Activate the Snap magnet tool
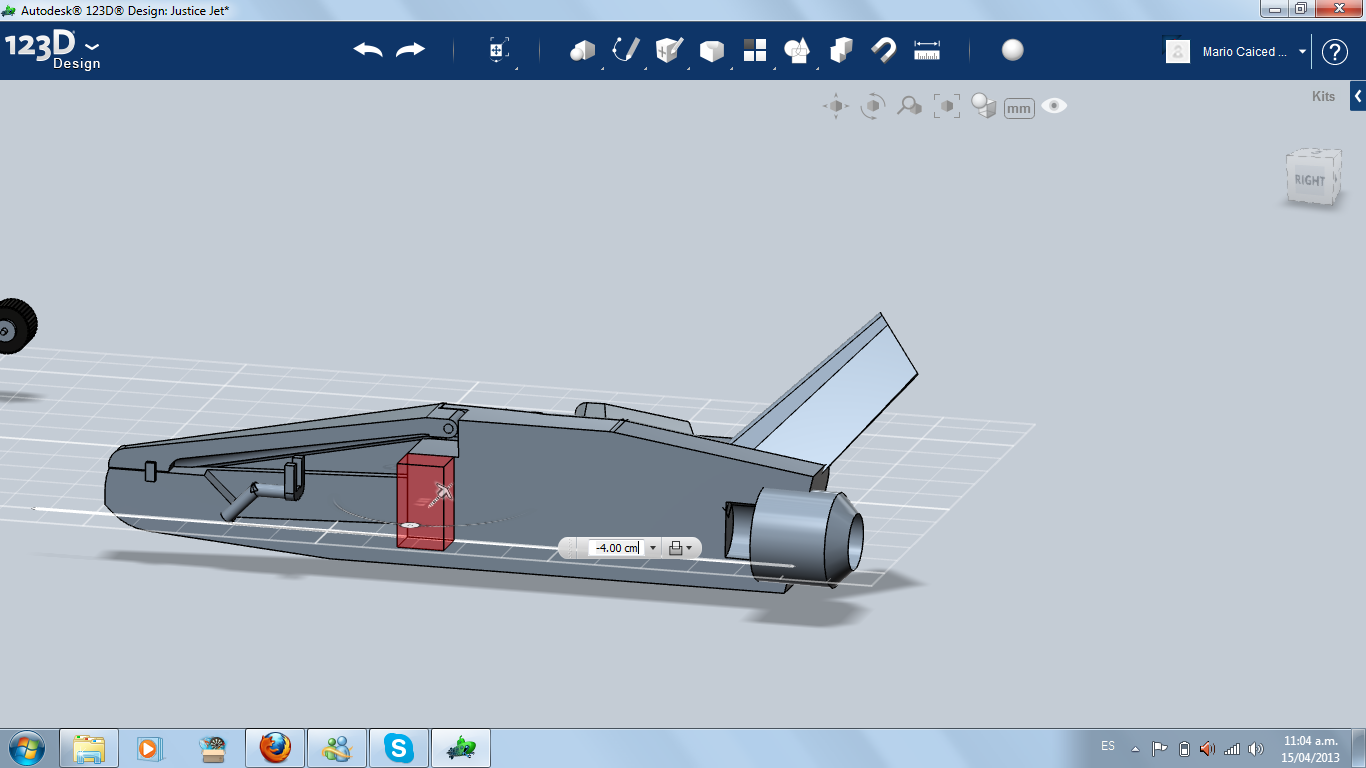This screenshot has height=768, width=1366. point(884,50)
